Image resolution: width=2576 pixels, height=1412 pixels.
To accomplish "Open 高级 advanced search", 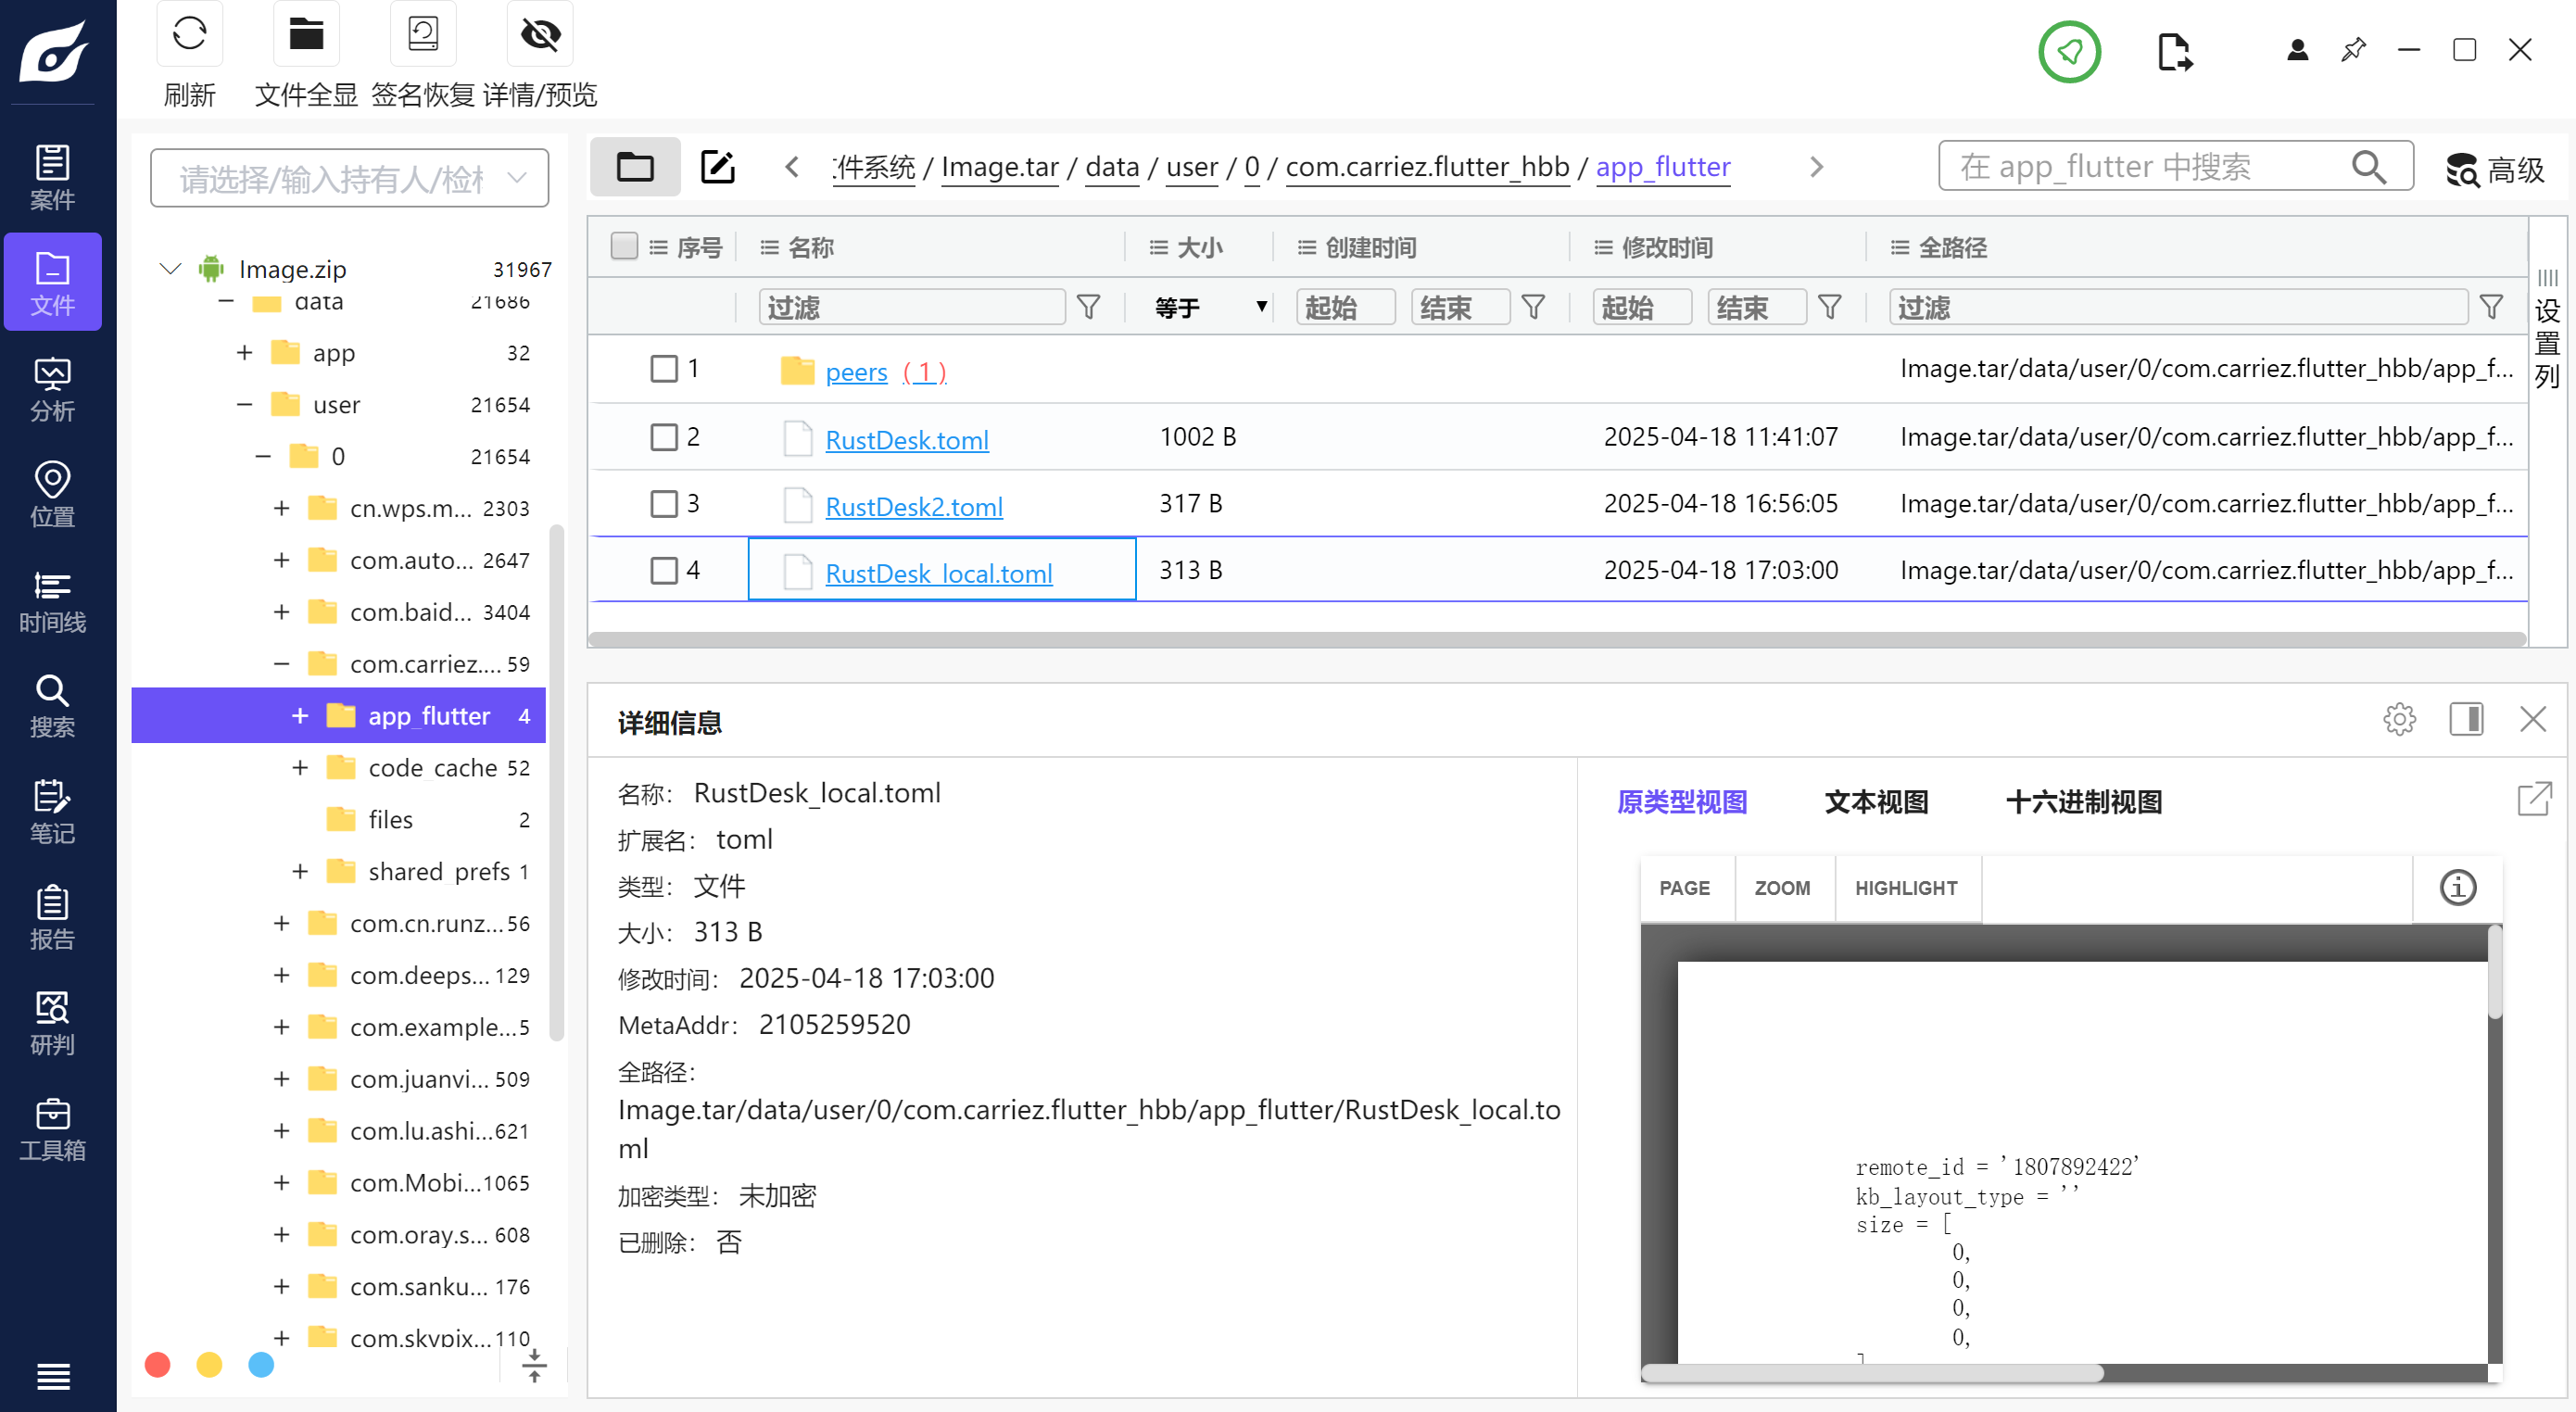I will pos(2494,169).
